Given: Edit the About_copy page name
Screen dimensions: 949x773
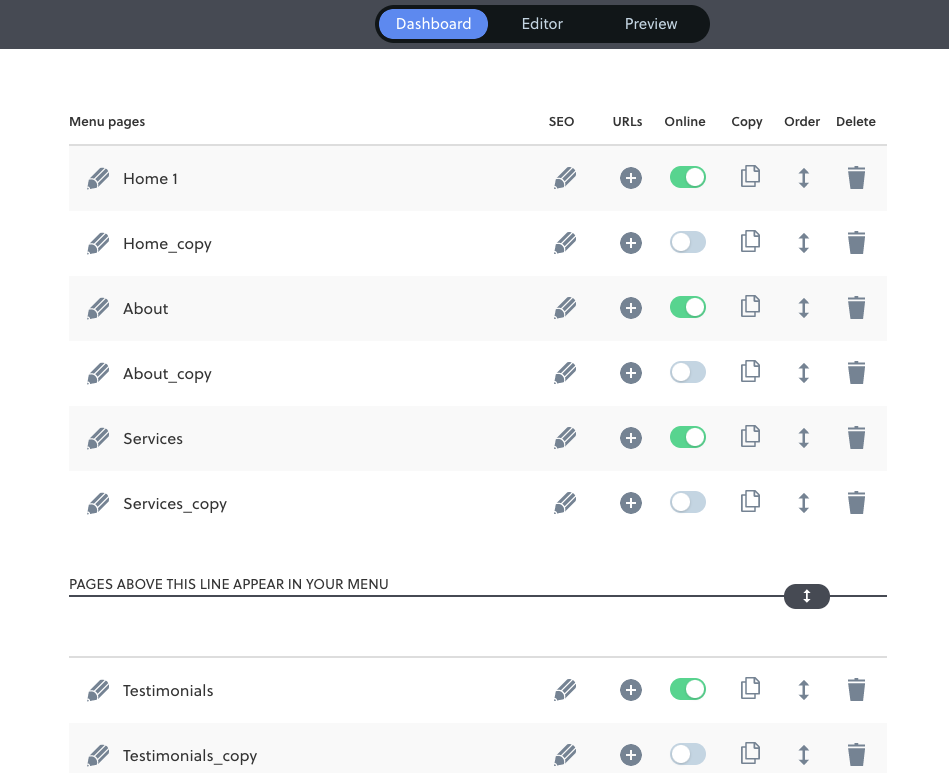Looking at the screenshot, I should coord(98,373).
